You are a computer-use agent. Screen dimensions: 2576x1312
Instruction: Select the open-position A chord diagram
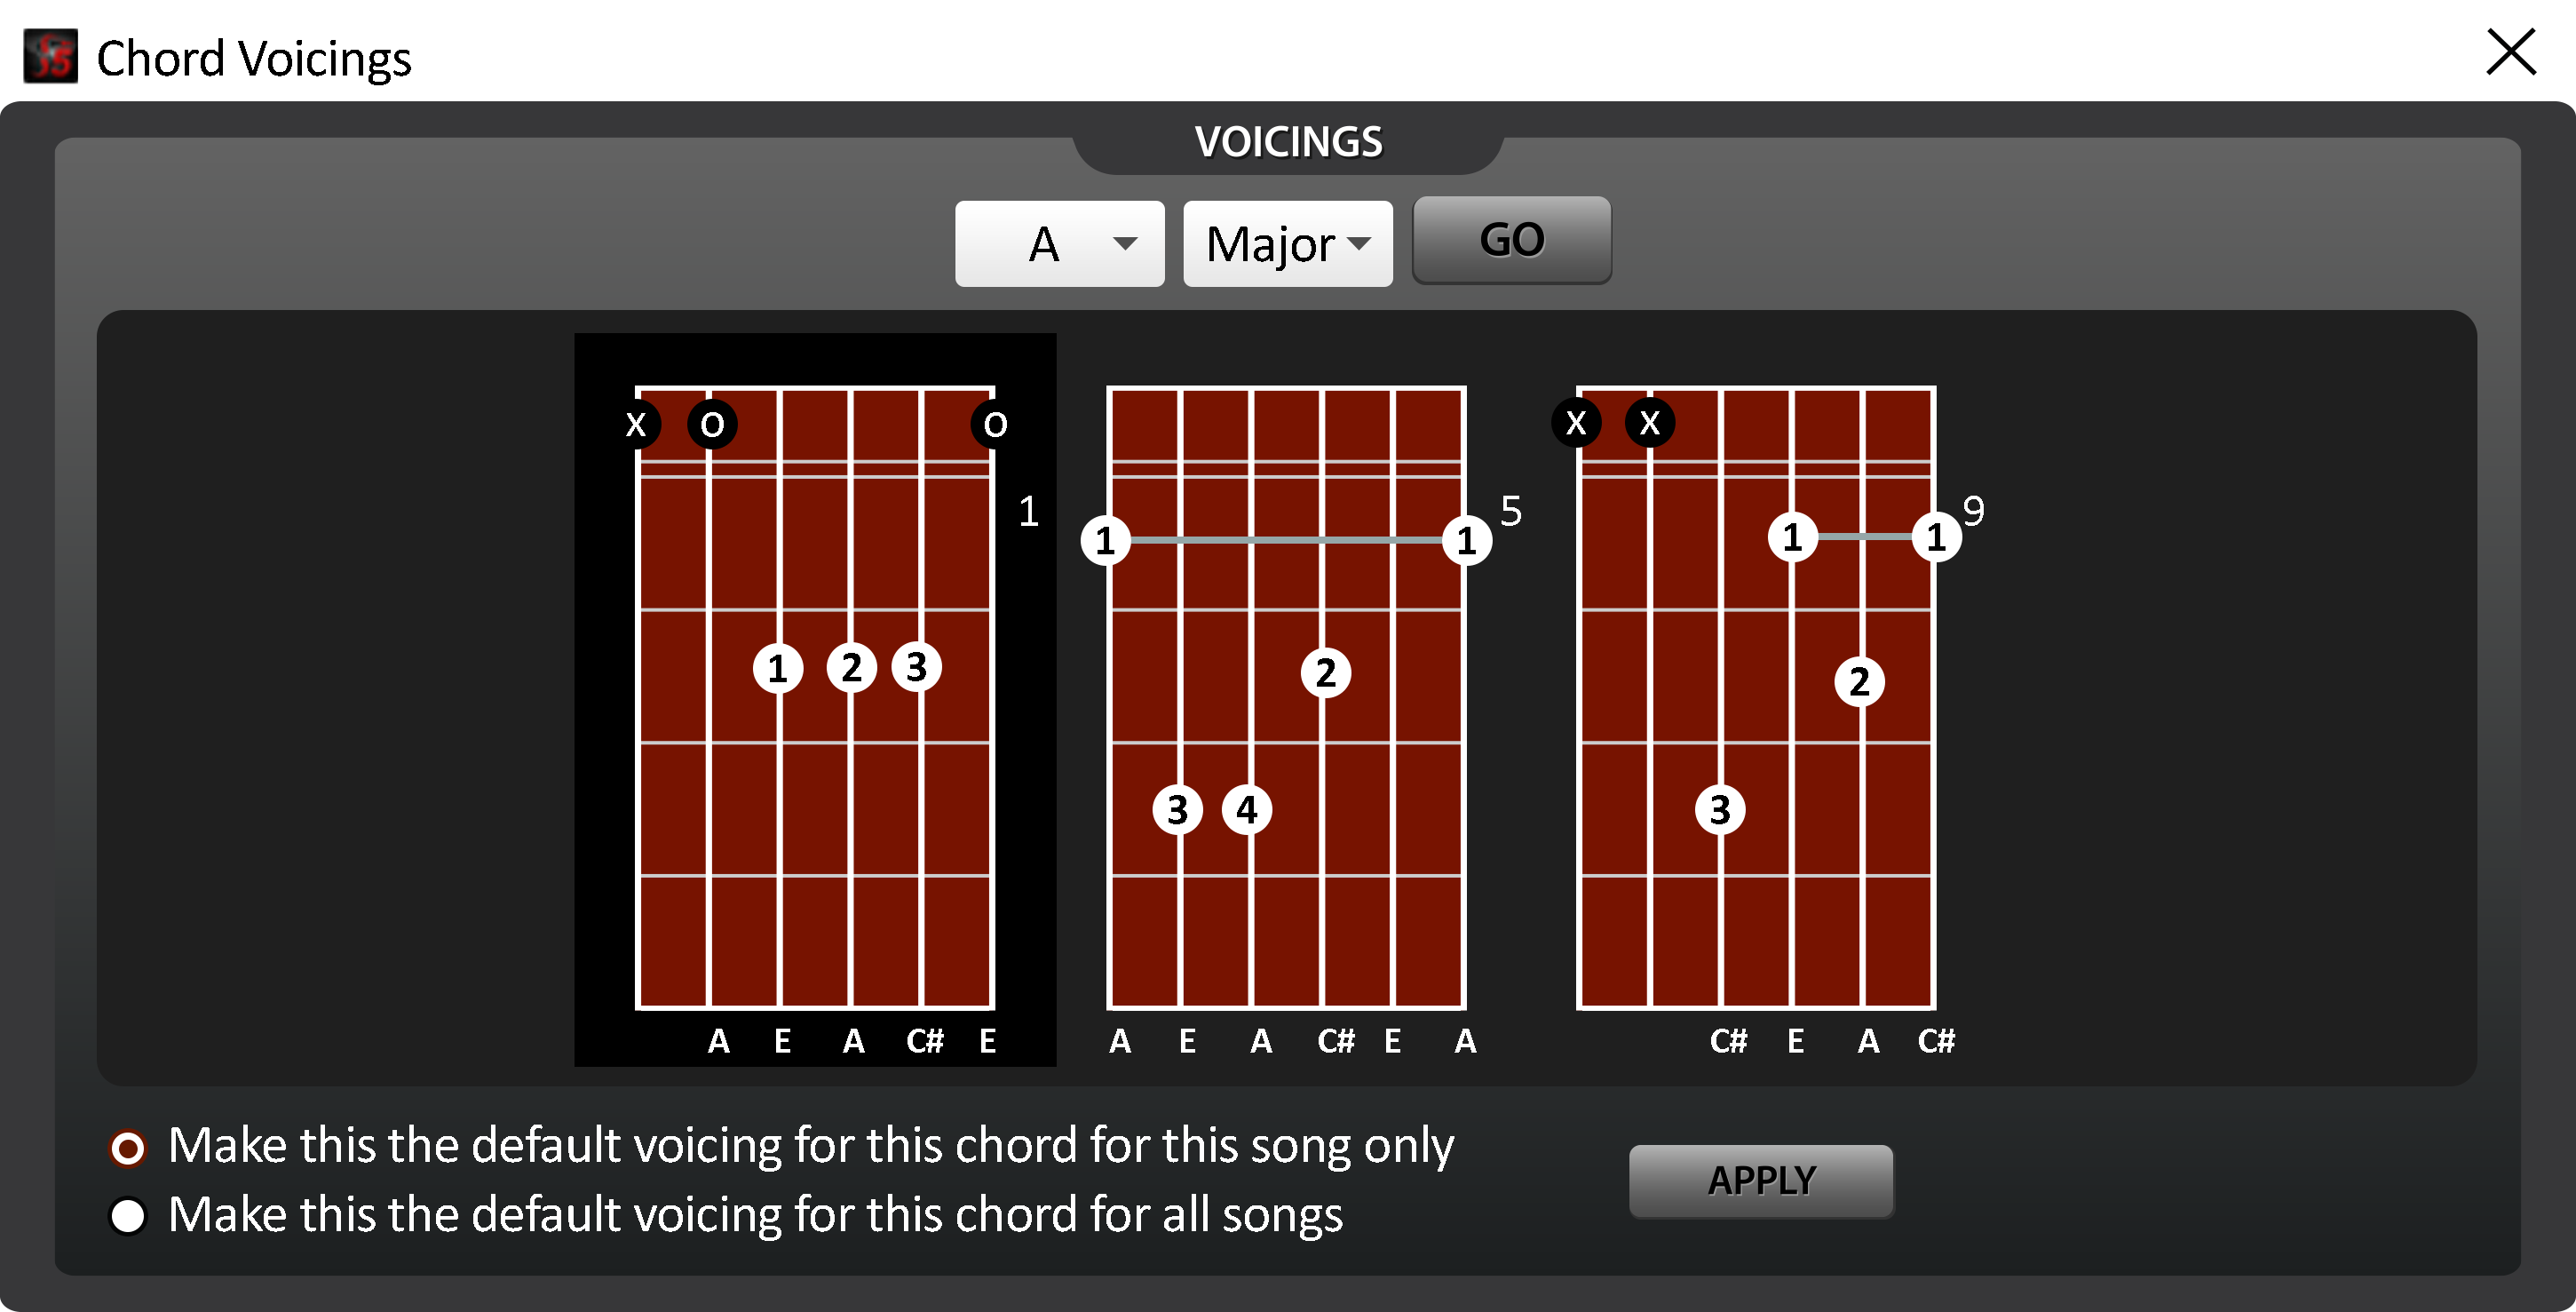coord(815,699)
